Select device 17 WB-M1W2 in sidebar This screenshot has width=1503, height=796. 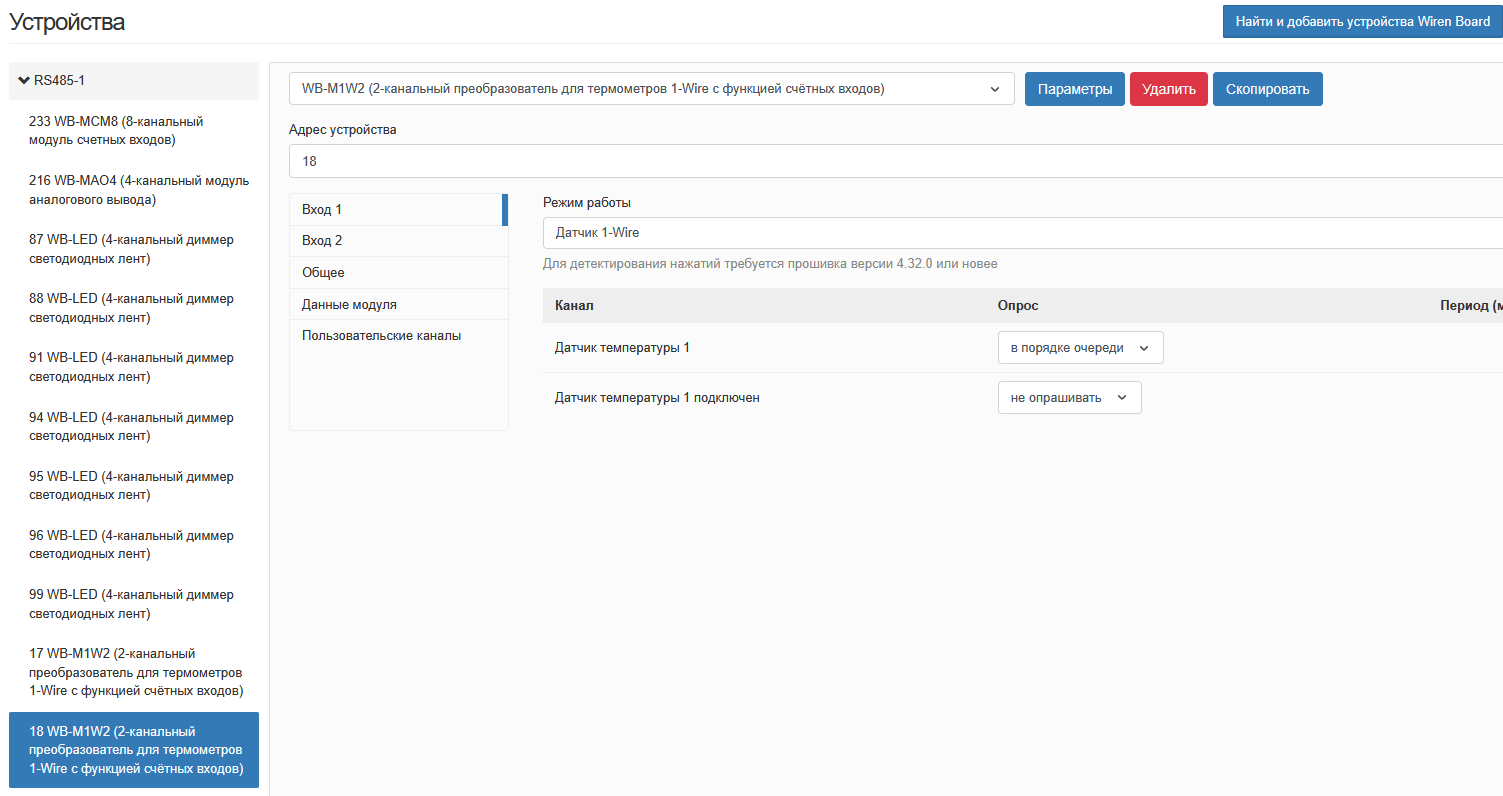[134, 672]
